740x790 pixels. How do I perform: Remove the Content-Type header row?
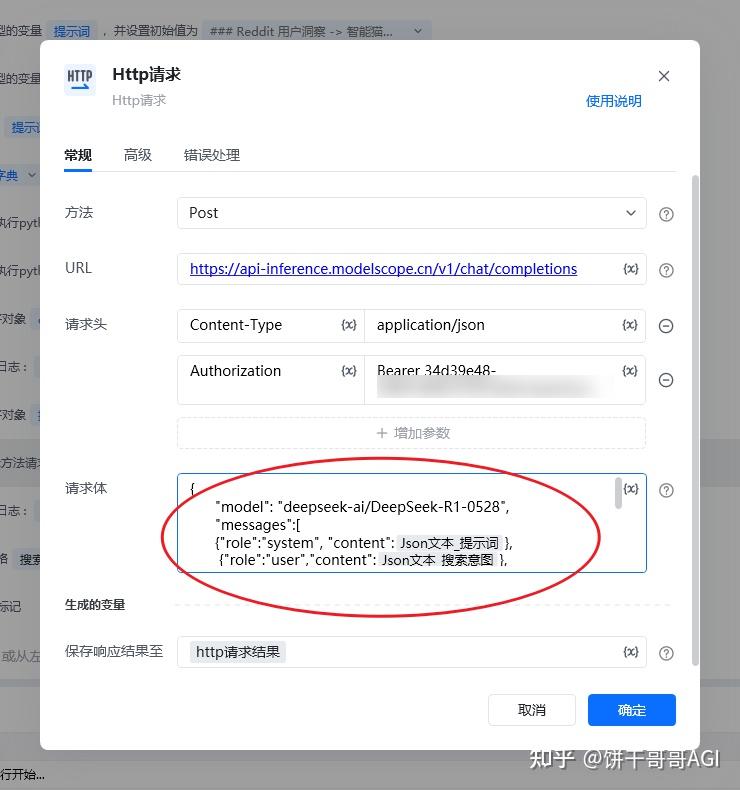[666, 326]
